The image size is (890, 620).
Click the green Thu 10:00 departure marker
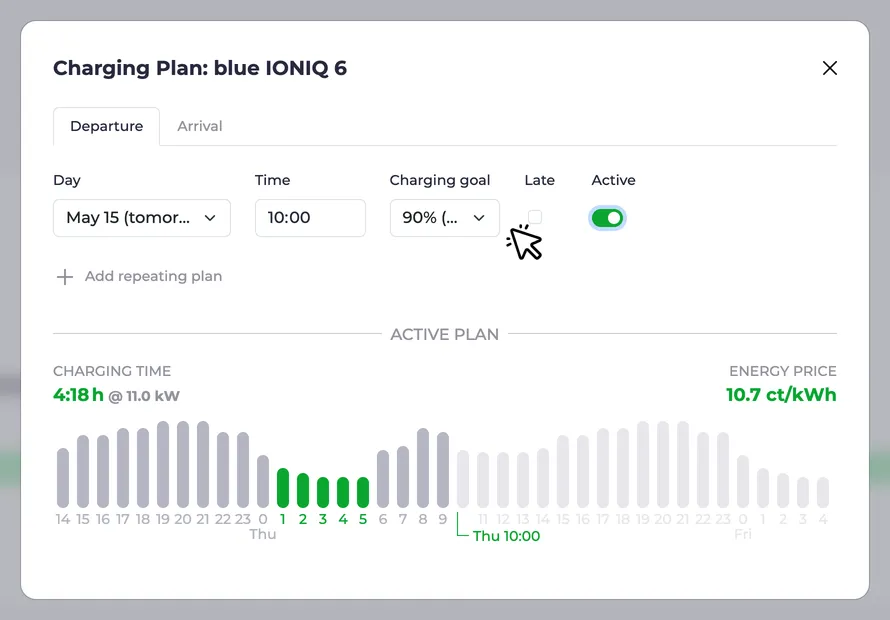[506, 536]
